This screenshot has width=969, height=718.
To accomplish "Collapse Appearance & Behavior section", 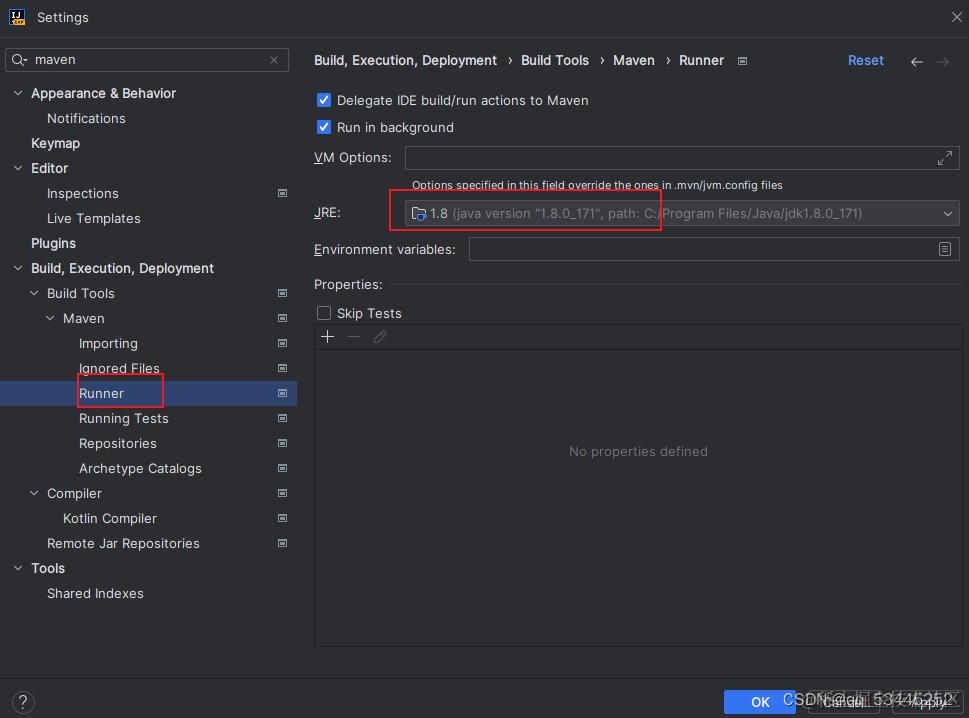I will (x=18, y=93).
